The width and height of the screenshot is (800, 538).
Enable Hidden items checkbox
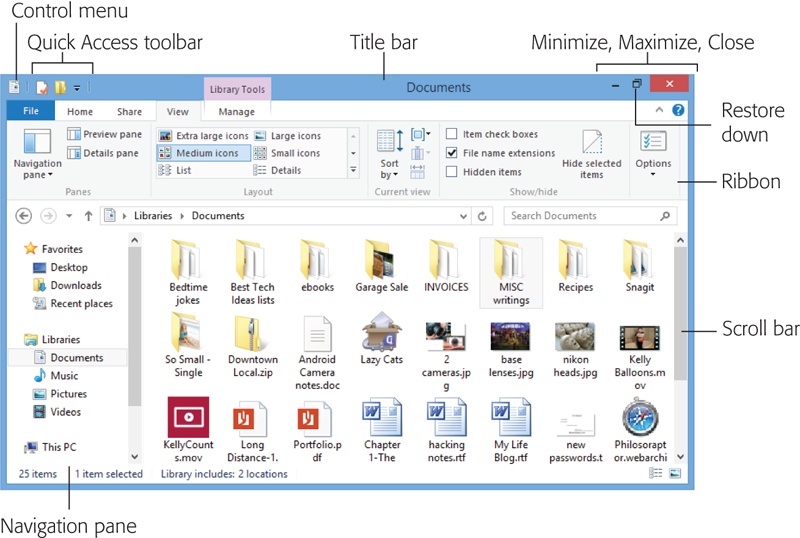pyautogui.click(x=452, y=172)
